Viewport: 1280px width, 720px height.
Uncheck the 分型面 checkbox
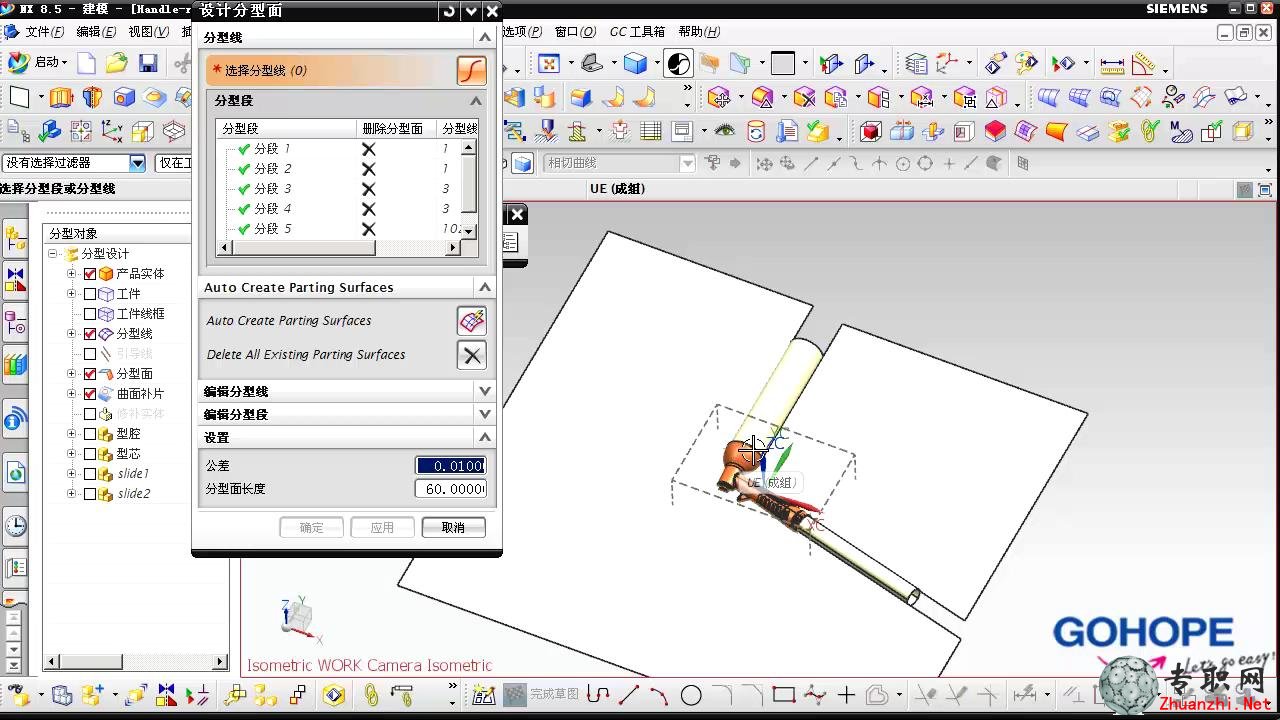90,374
